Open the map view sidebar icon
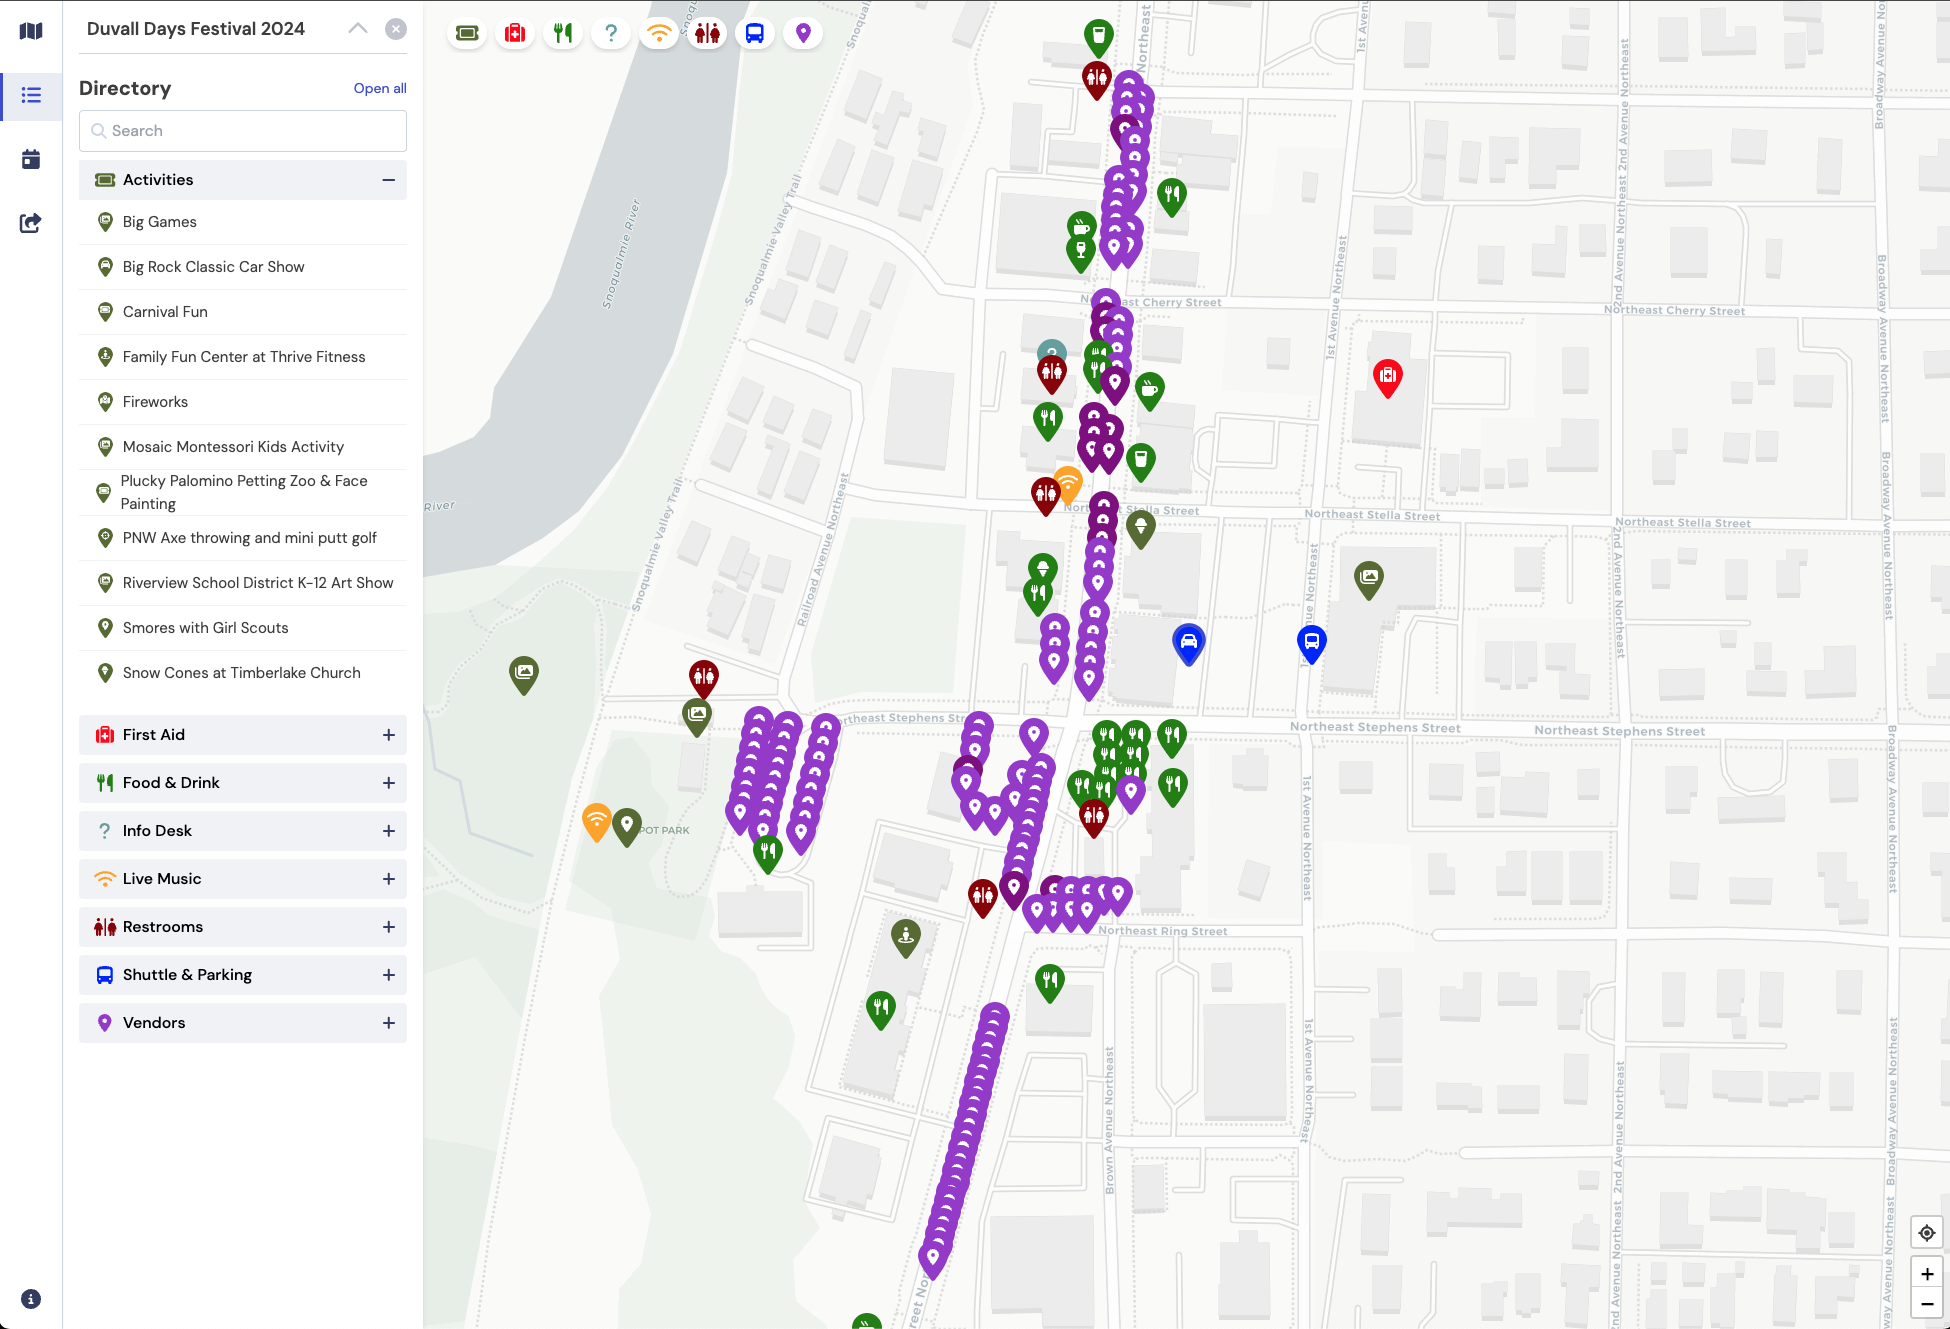 [x=31, y=31]
